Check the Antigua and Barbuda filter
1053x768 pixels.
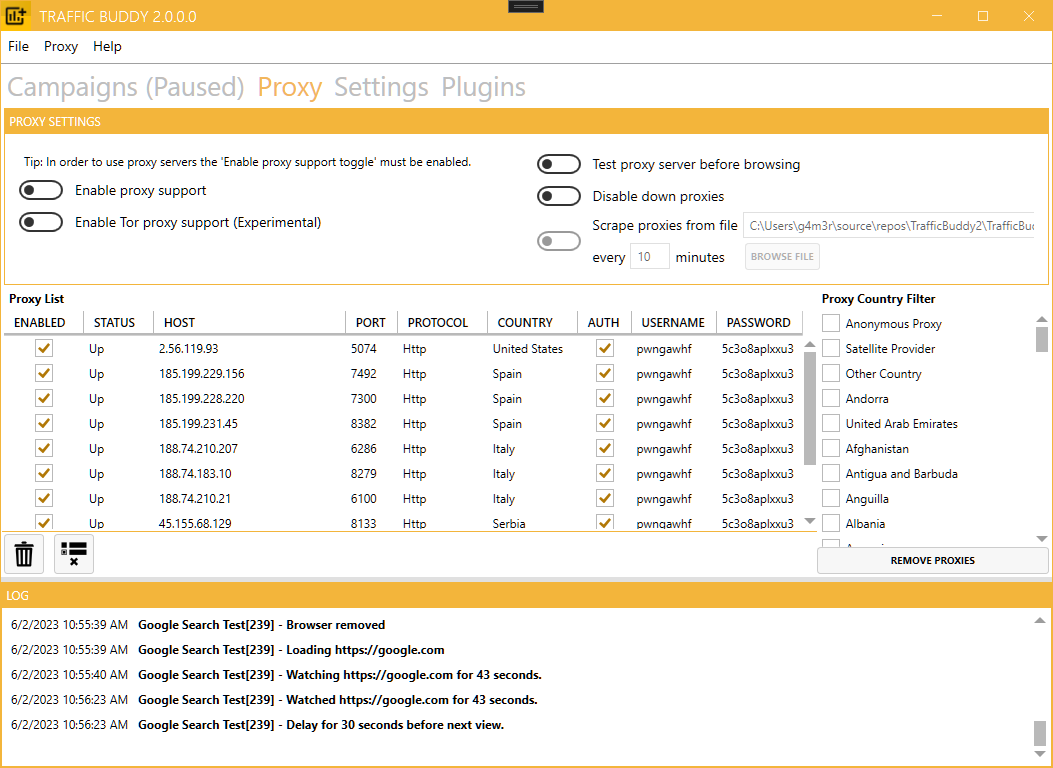(x=831, y=473)
